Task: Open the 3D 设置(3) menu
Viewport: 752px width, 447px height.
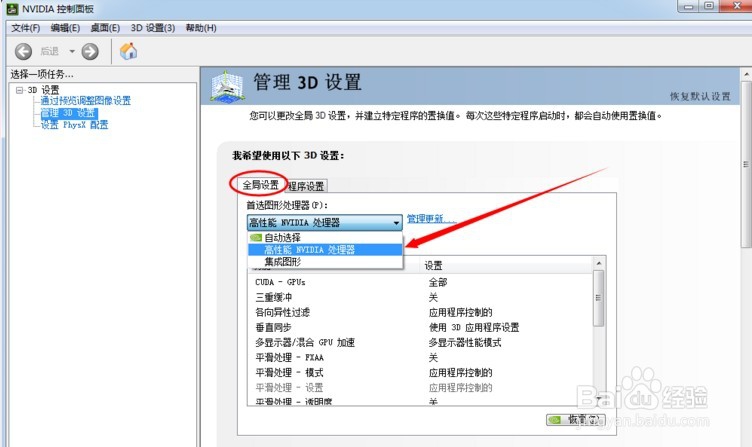Action: (x=153, y=28)
